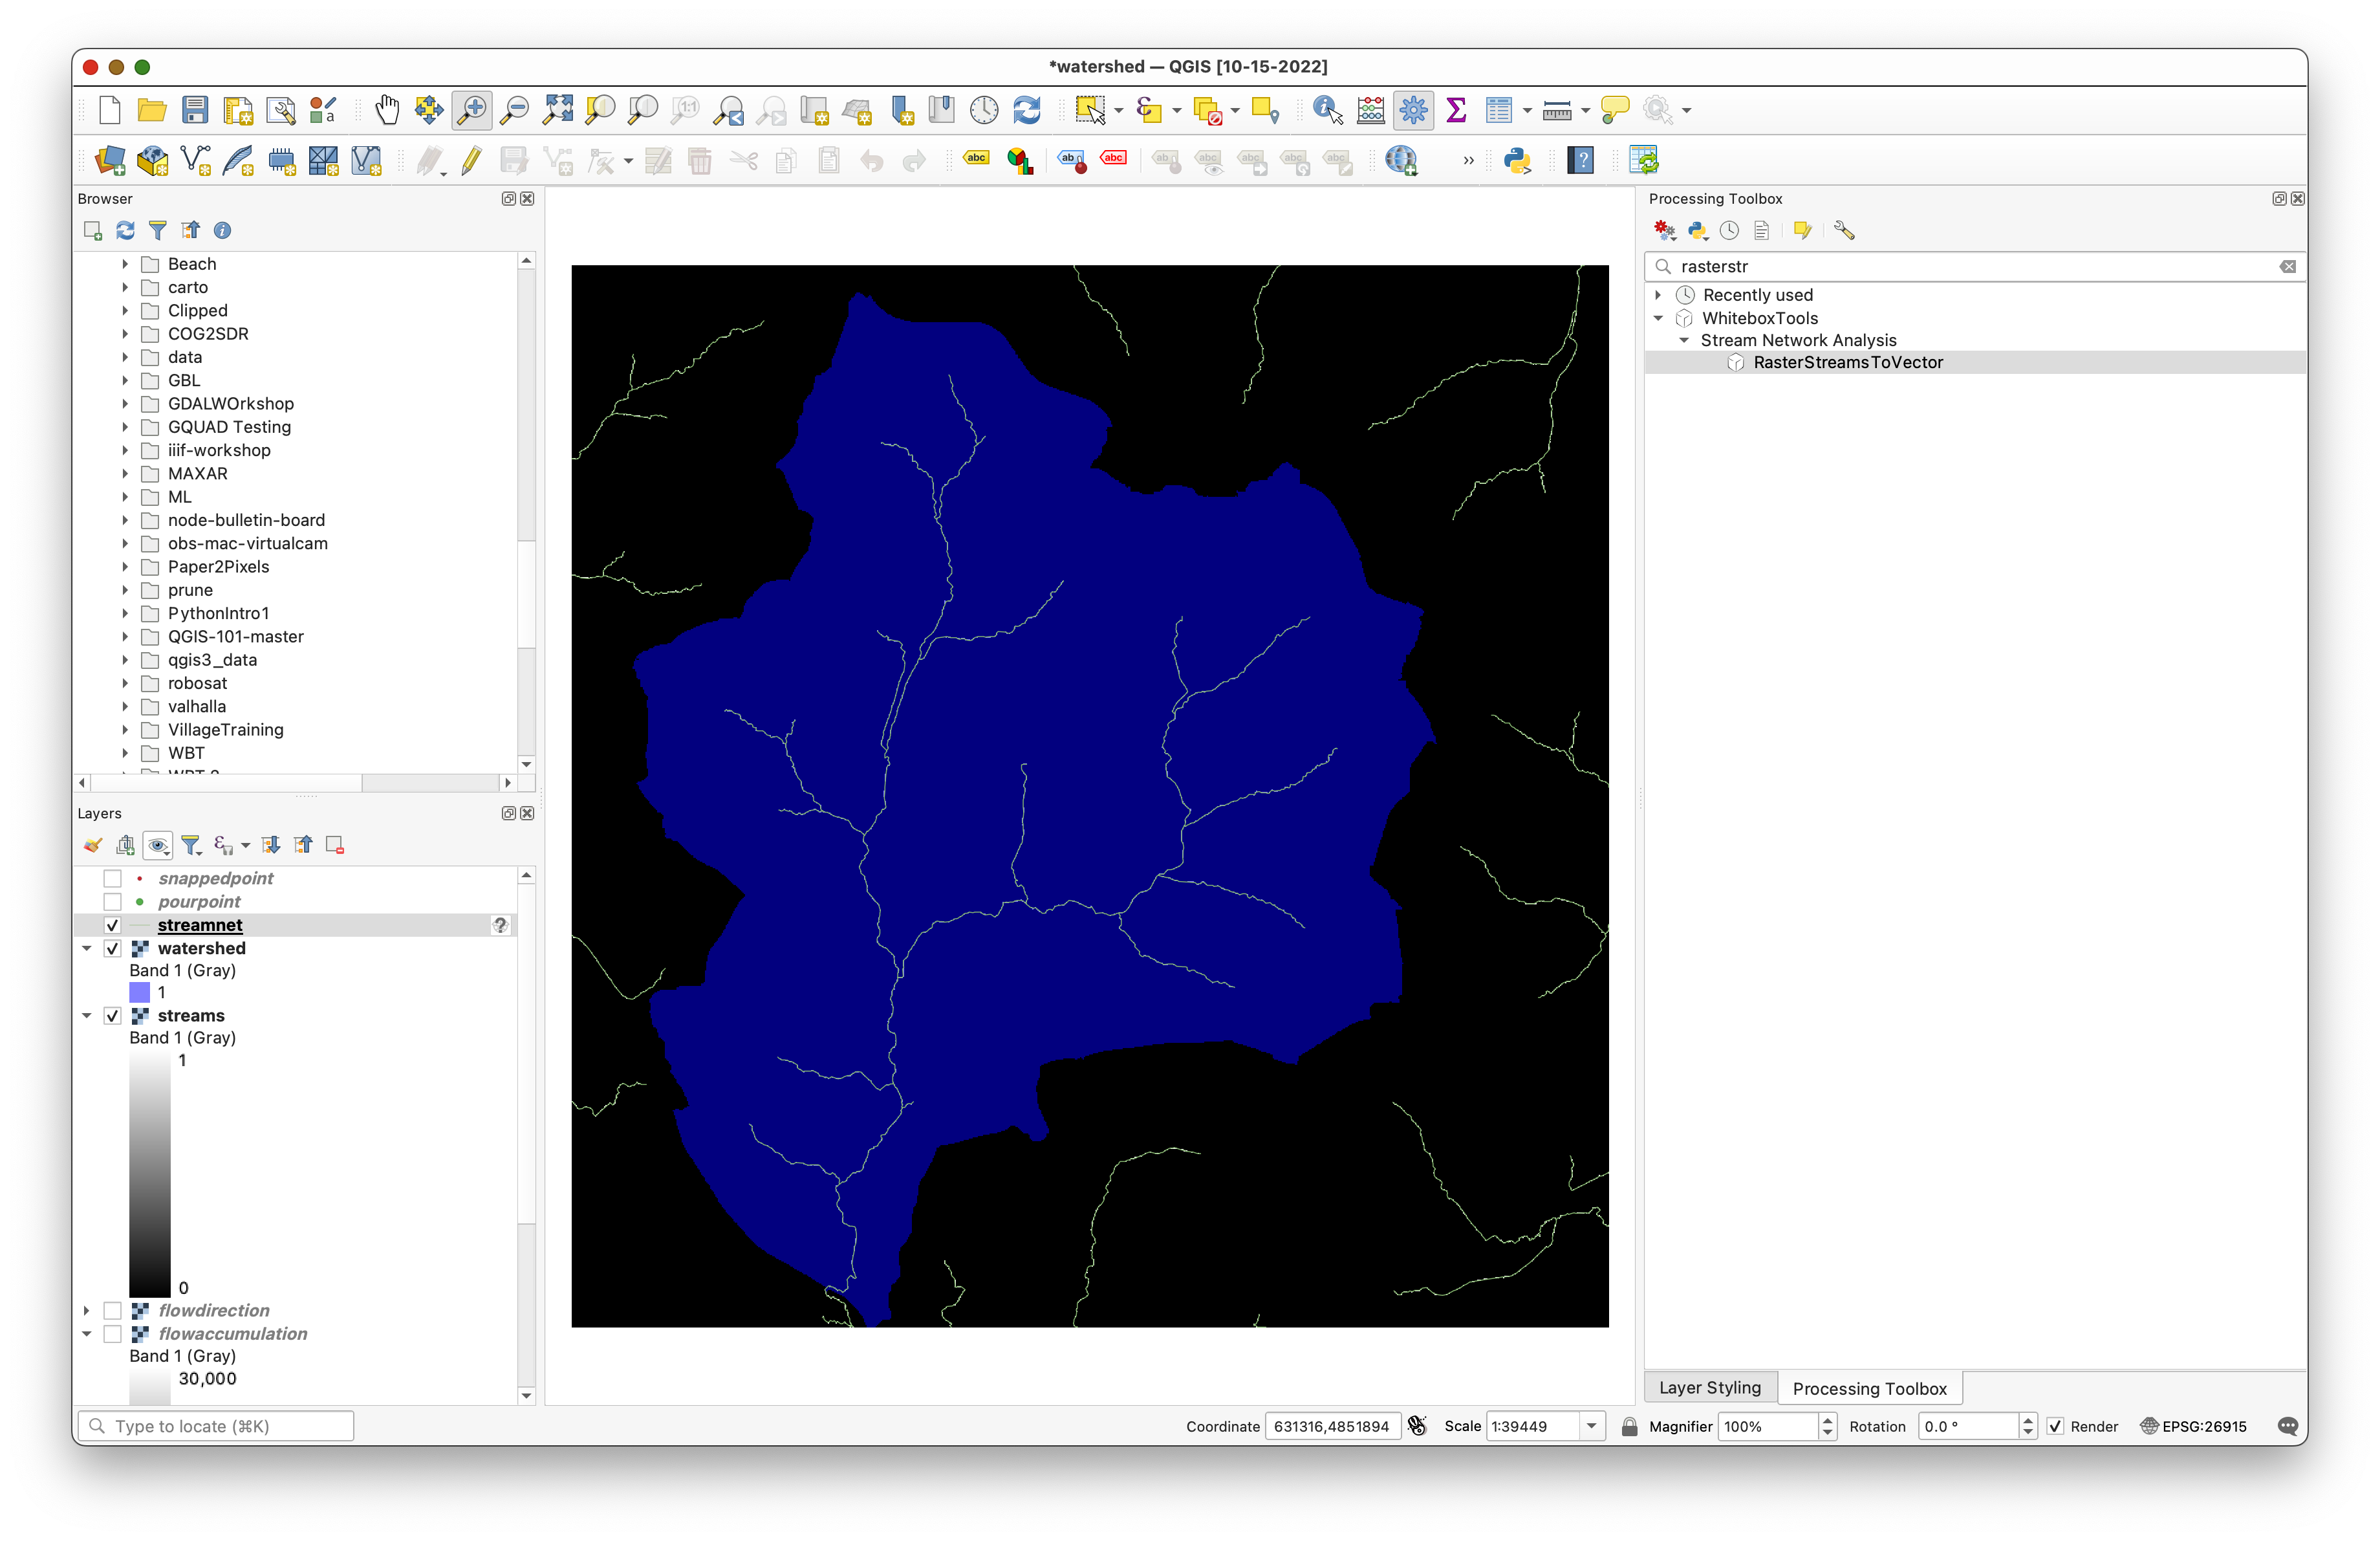Screen dimensions: 2380x1541
Task: Select the Pan Map hand tool
Action: 387,110
